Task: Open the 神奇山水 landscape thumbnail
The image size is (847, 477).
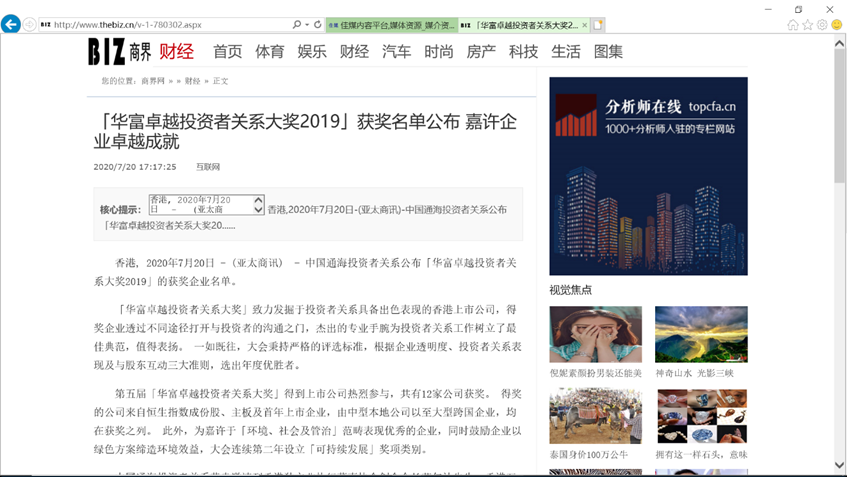Action: pos(701,334)
